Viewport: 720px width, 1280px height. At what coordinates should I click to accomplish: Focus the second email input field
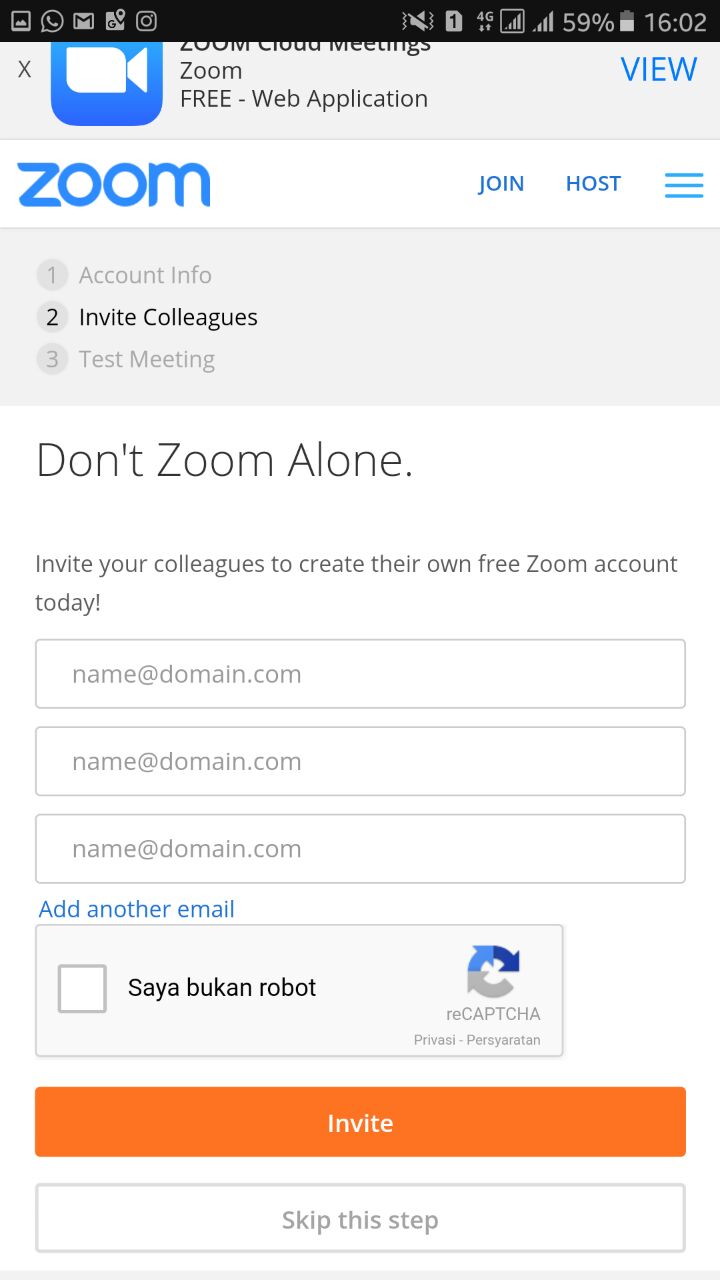point(360,761)
